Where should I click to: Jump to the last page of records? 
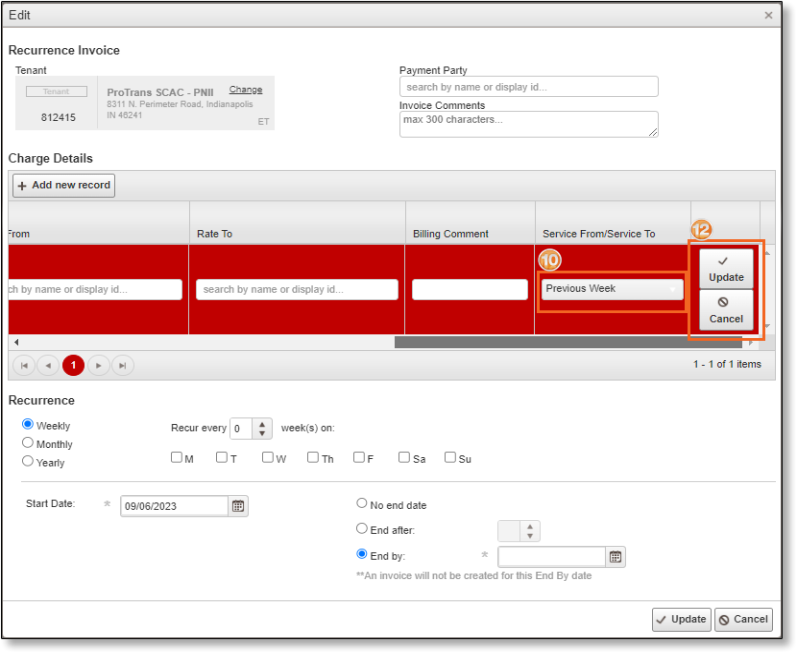[x=122, y=366]
